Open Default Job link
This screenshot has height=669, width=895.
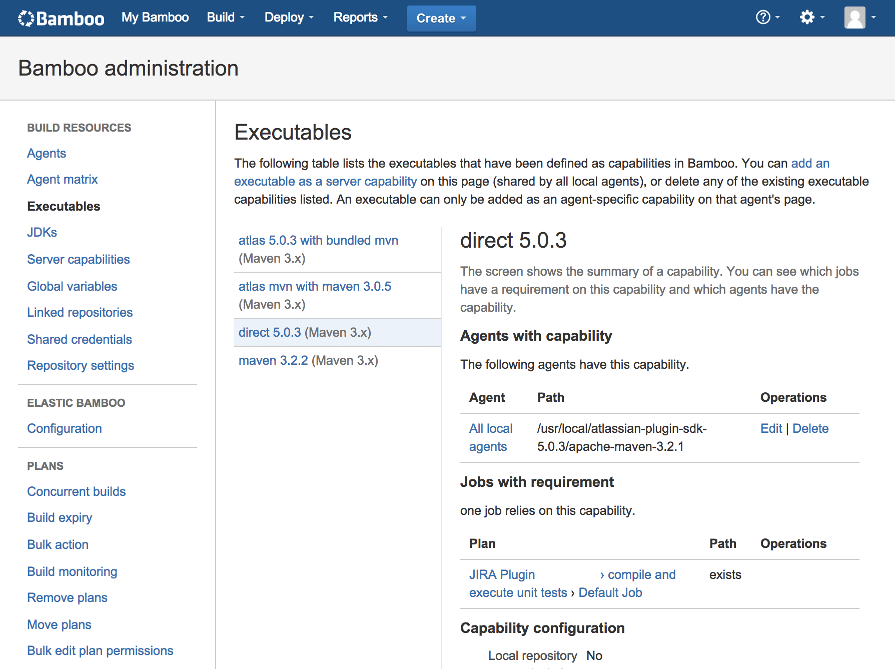[610, 593]
